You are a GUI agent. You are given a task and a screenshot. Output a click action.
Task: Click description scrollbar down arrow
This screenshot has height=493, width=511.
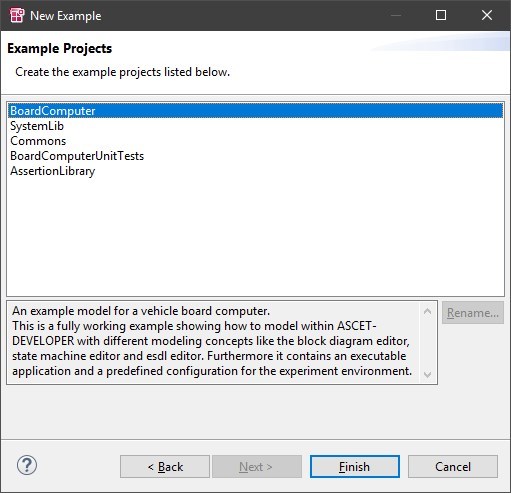427,374
